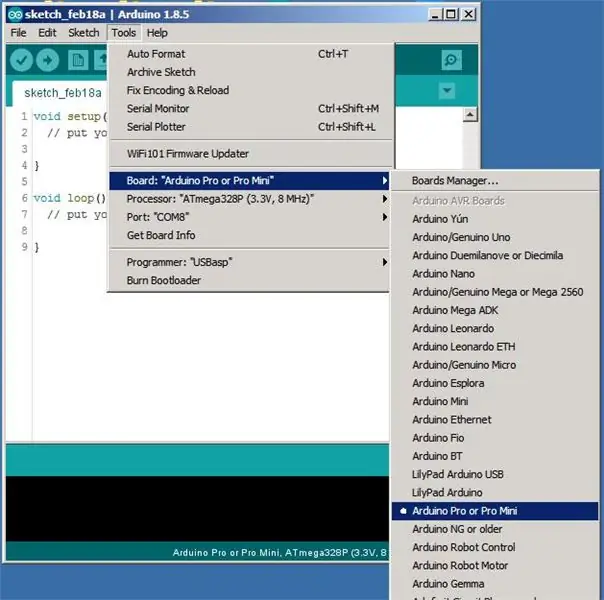Expand the Programmer submenu arrow
This screenshot has height=600, width=604.
coord(384,262)
